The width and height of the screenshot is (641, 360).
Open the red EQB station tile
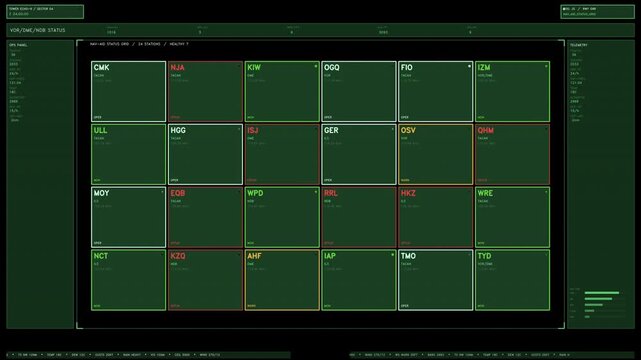tap(205, 217)
